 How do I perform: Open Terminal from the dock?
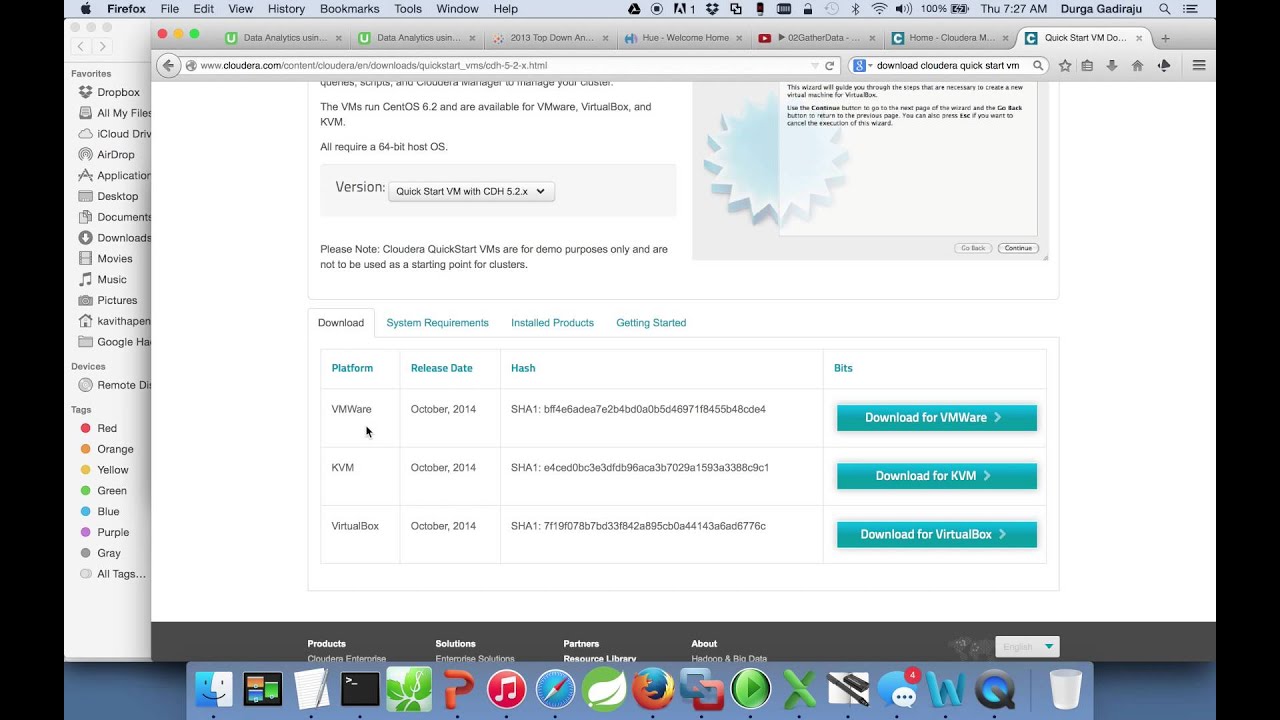360,689
